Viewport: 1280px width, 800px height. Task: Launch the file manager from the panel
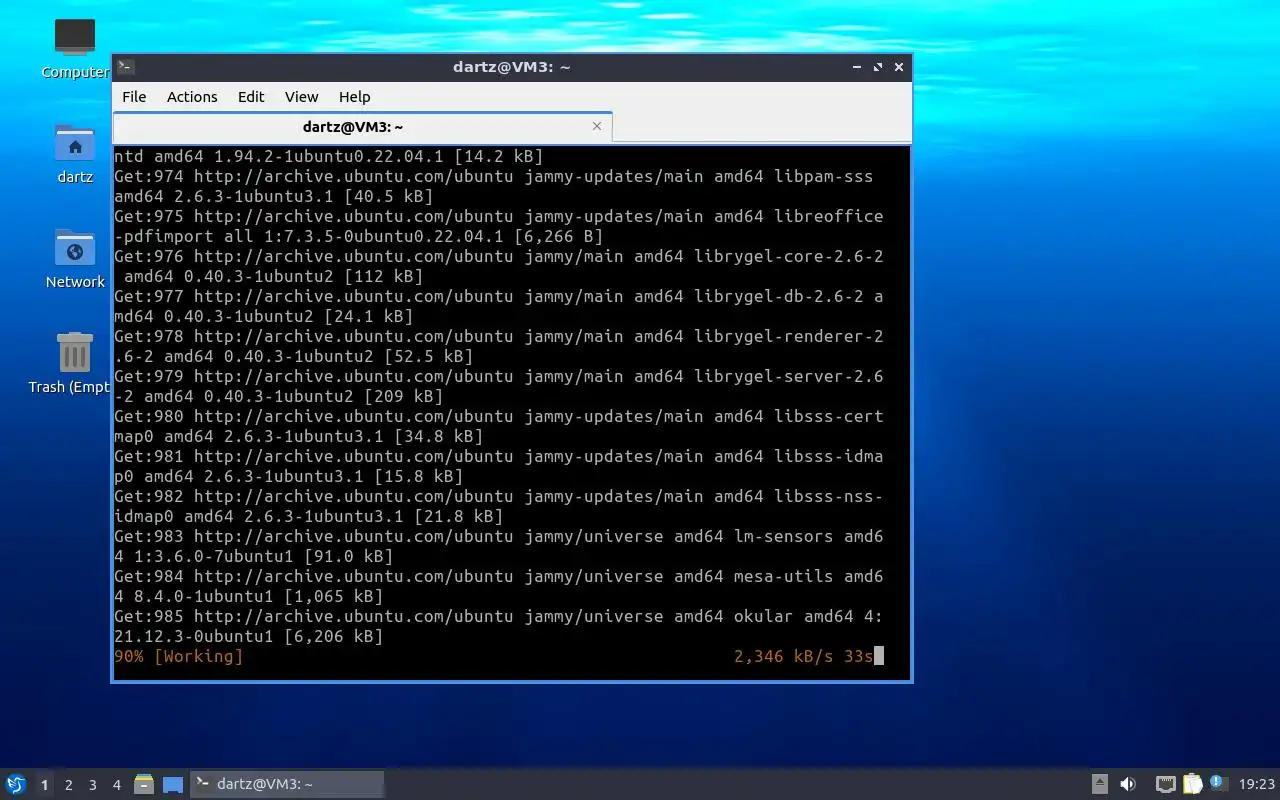coord(144,785)
